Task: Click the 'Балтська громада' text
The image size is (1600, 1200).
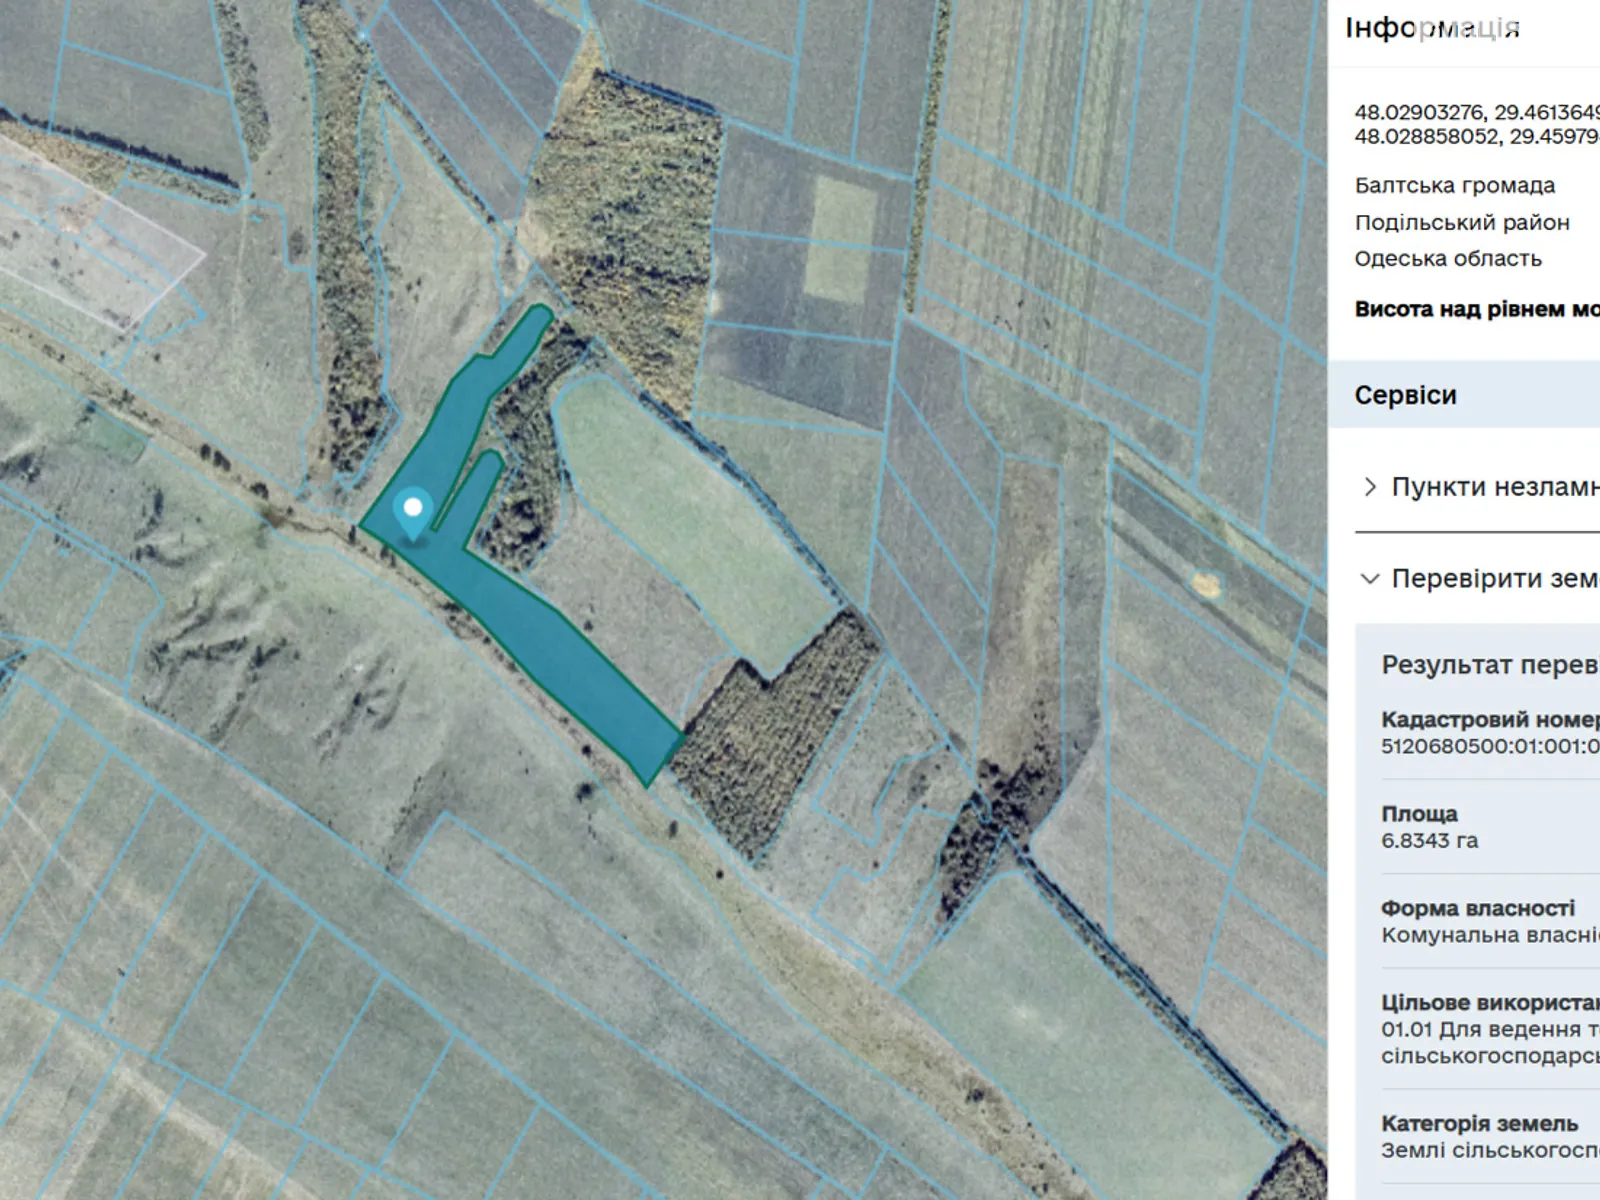Action: click(1454, 186)
